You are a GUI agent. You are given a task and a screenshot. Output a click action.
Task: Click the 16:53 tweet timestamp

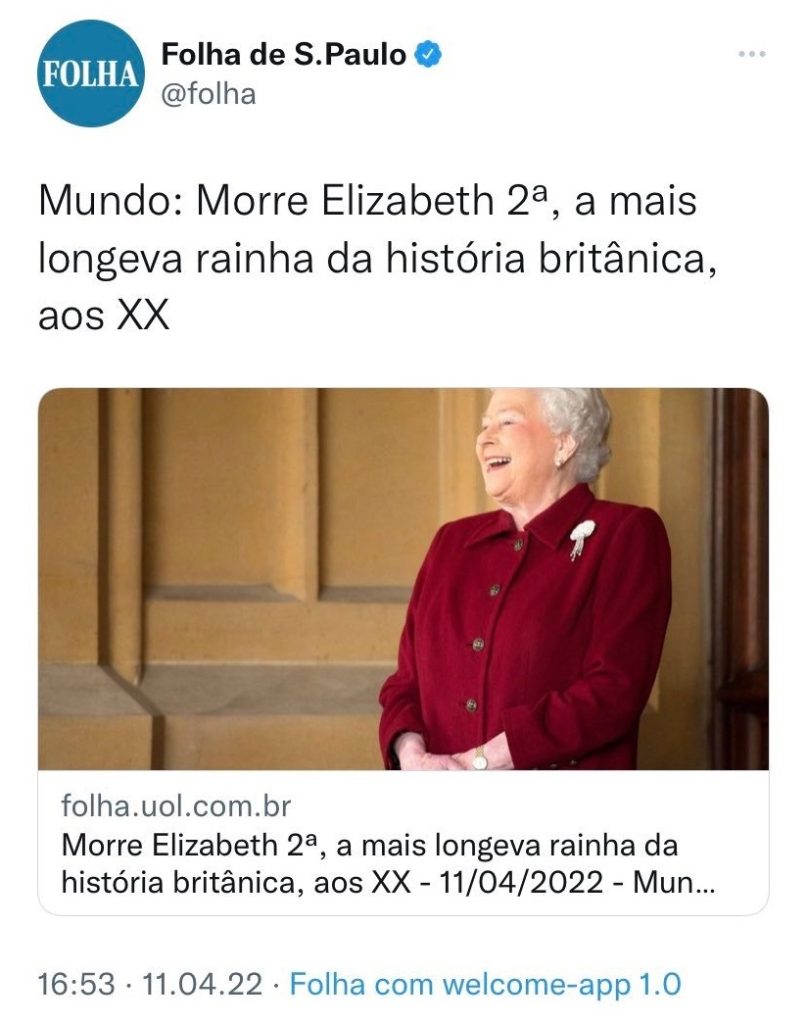pyautogui.click(x=76, y=984)
